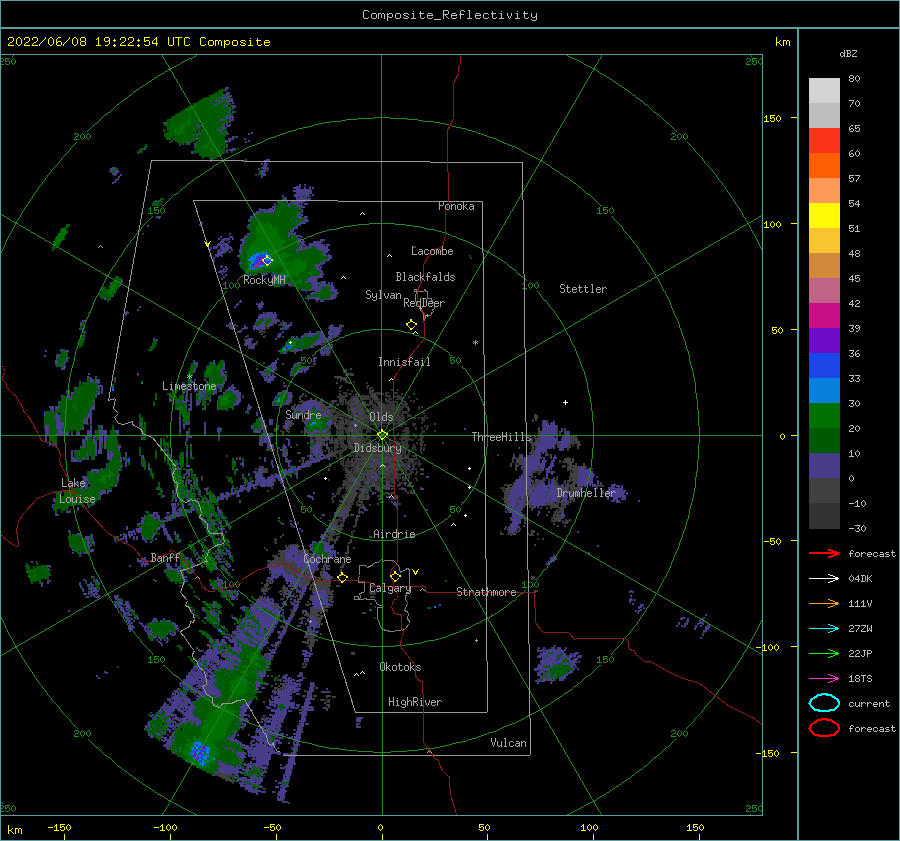Click the yellow diamond marker below RedDeer
This screenshot has height=841, width=900.
[x=411, y=325]
